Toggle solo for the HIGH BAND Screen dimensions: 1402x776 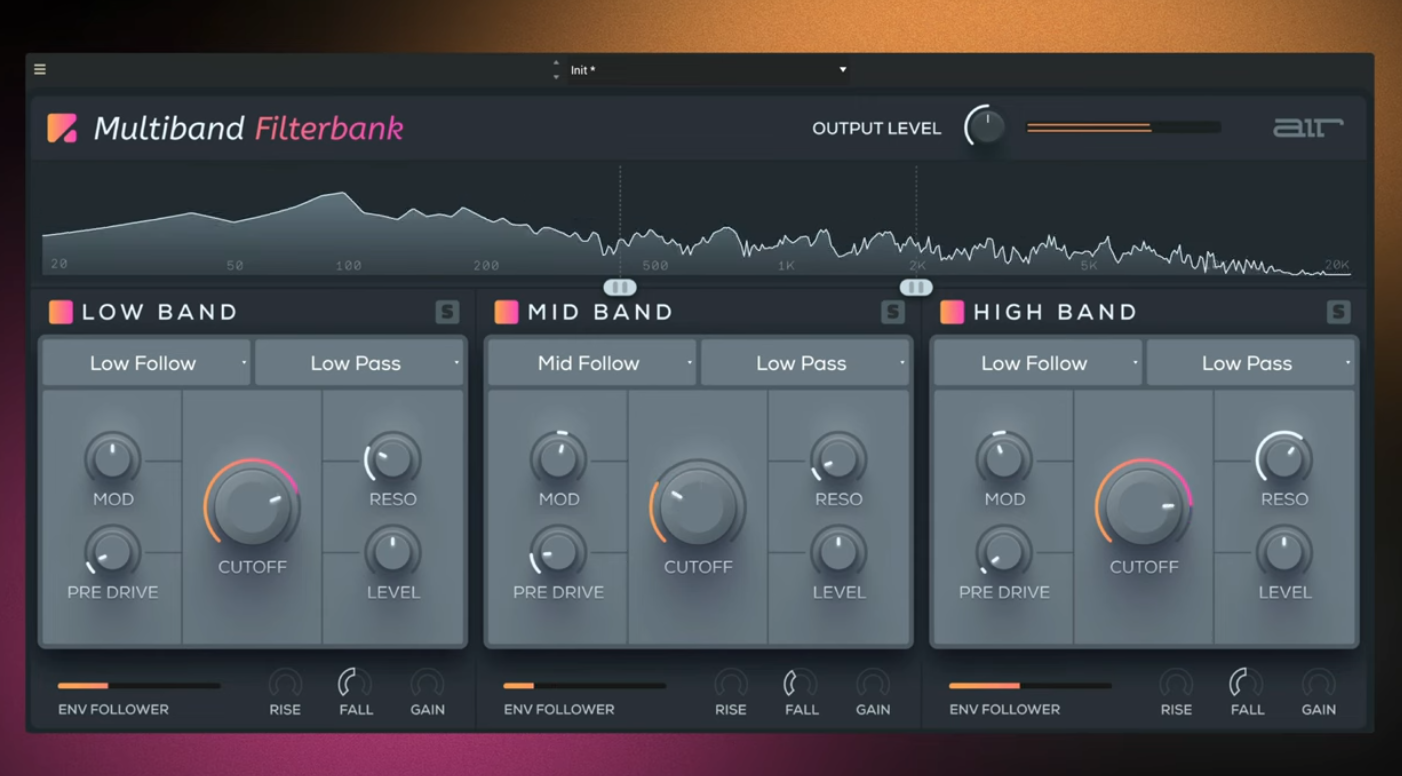point(1339,312)
